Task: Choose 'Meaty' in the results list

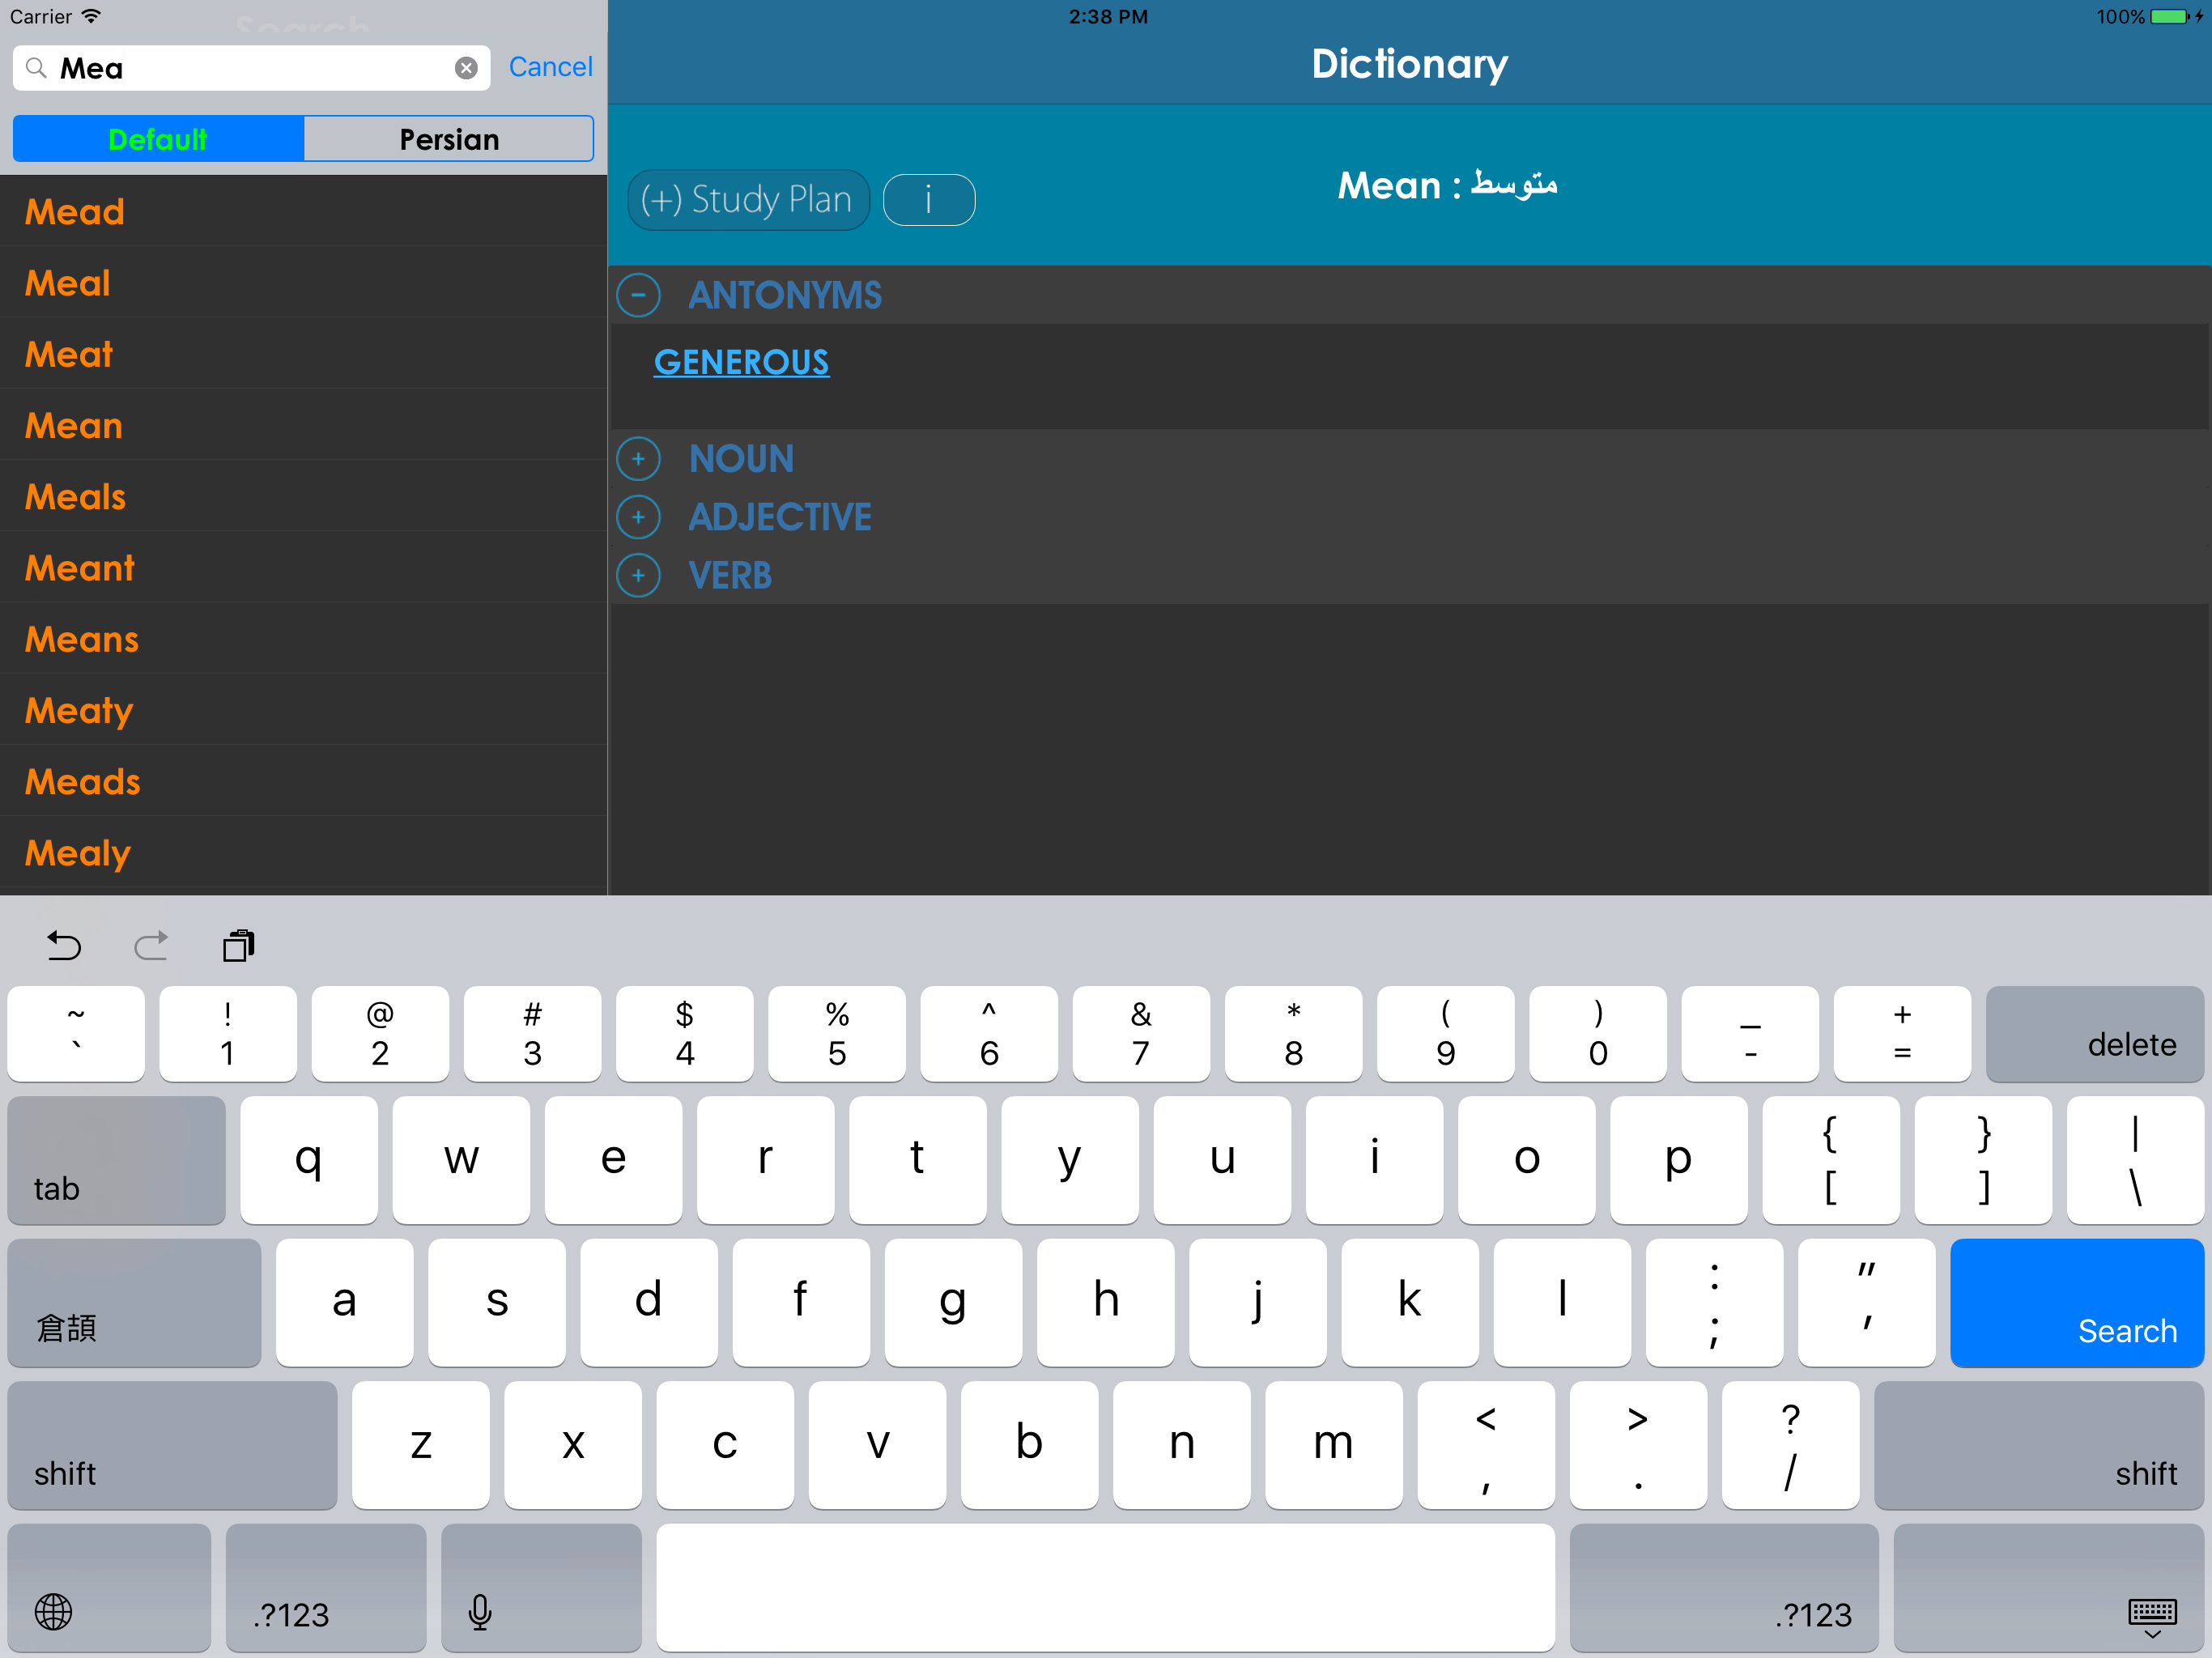Action: point(79,711)
